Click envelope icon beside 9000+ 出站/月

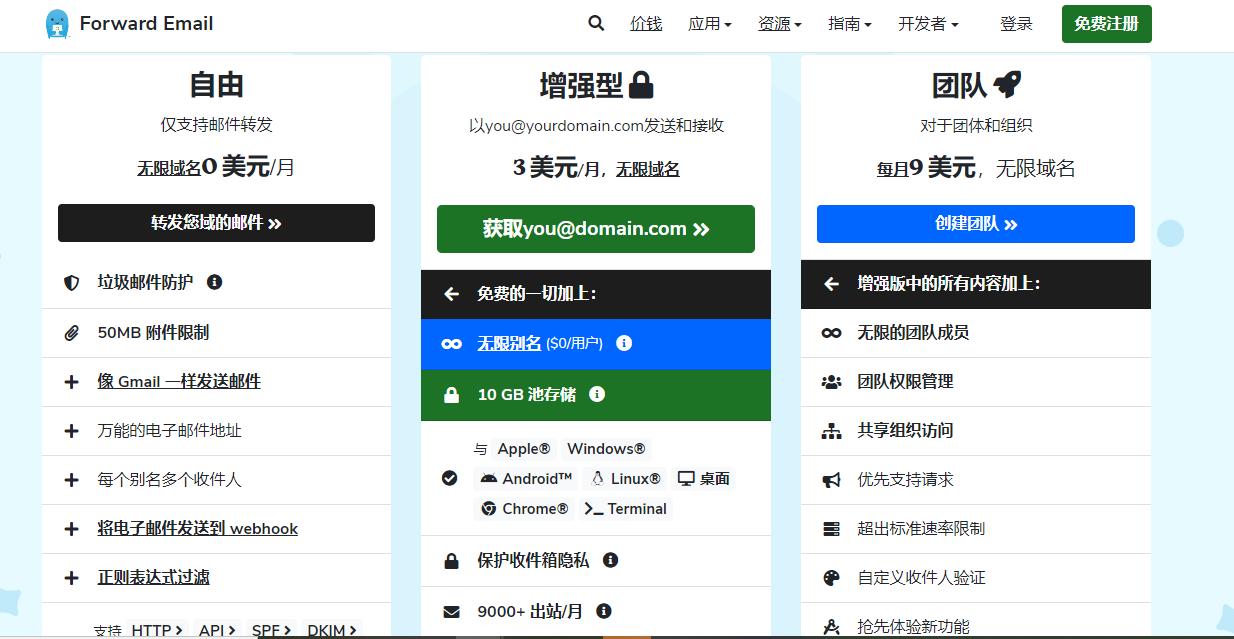pyautogui.click(x=451, y=611)
